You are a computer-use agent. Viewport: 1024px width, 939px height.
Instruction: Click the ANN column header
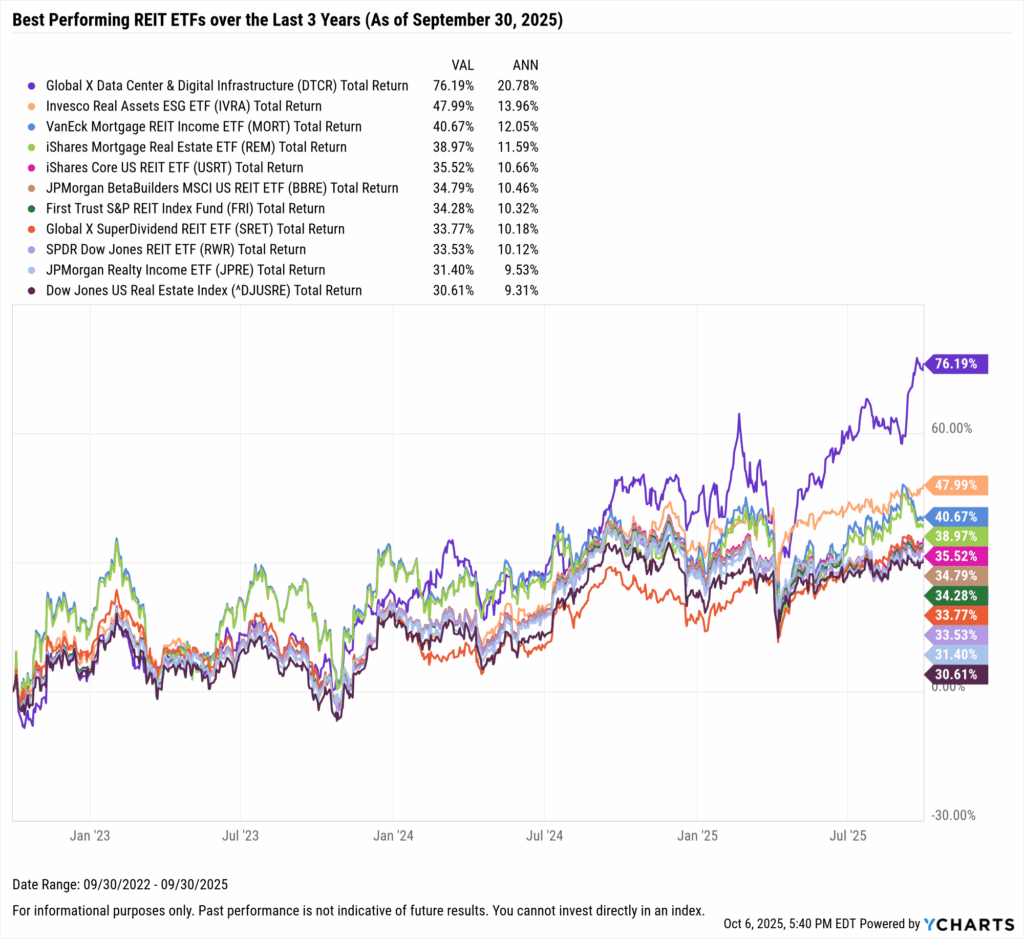click(x=523, y=64)
